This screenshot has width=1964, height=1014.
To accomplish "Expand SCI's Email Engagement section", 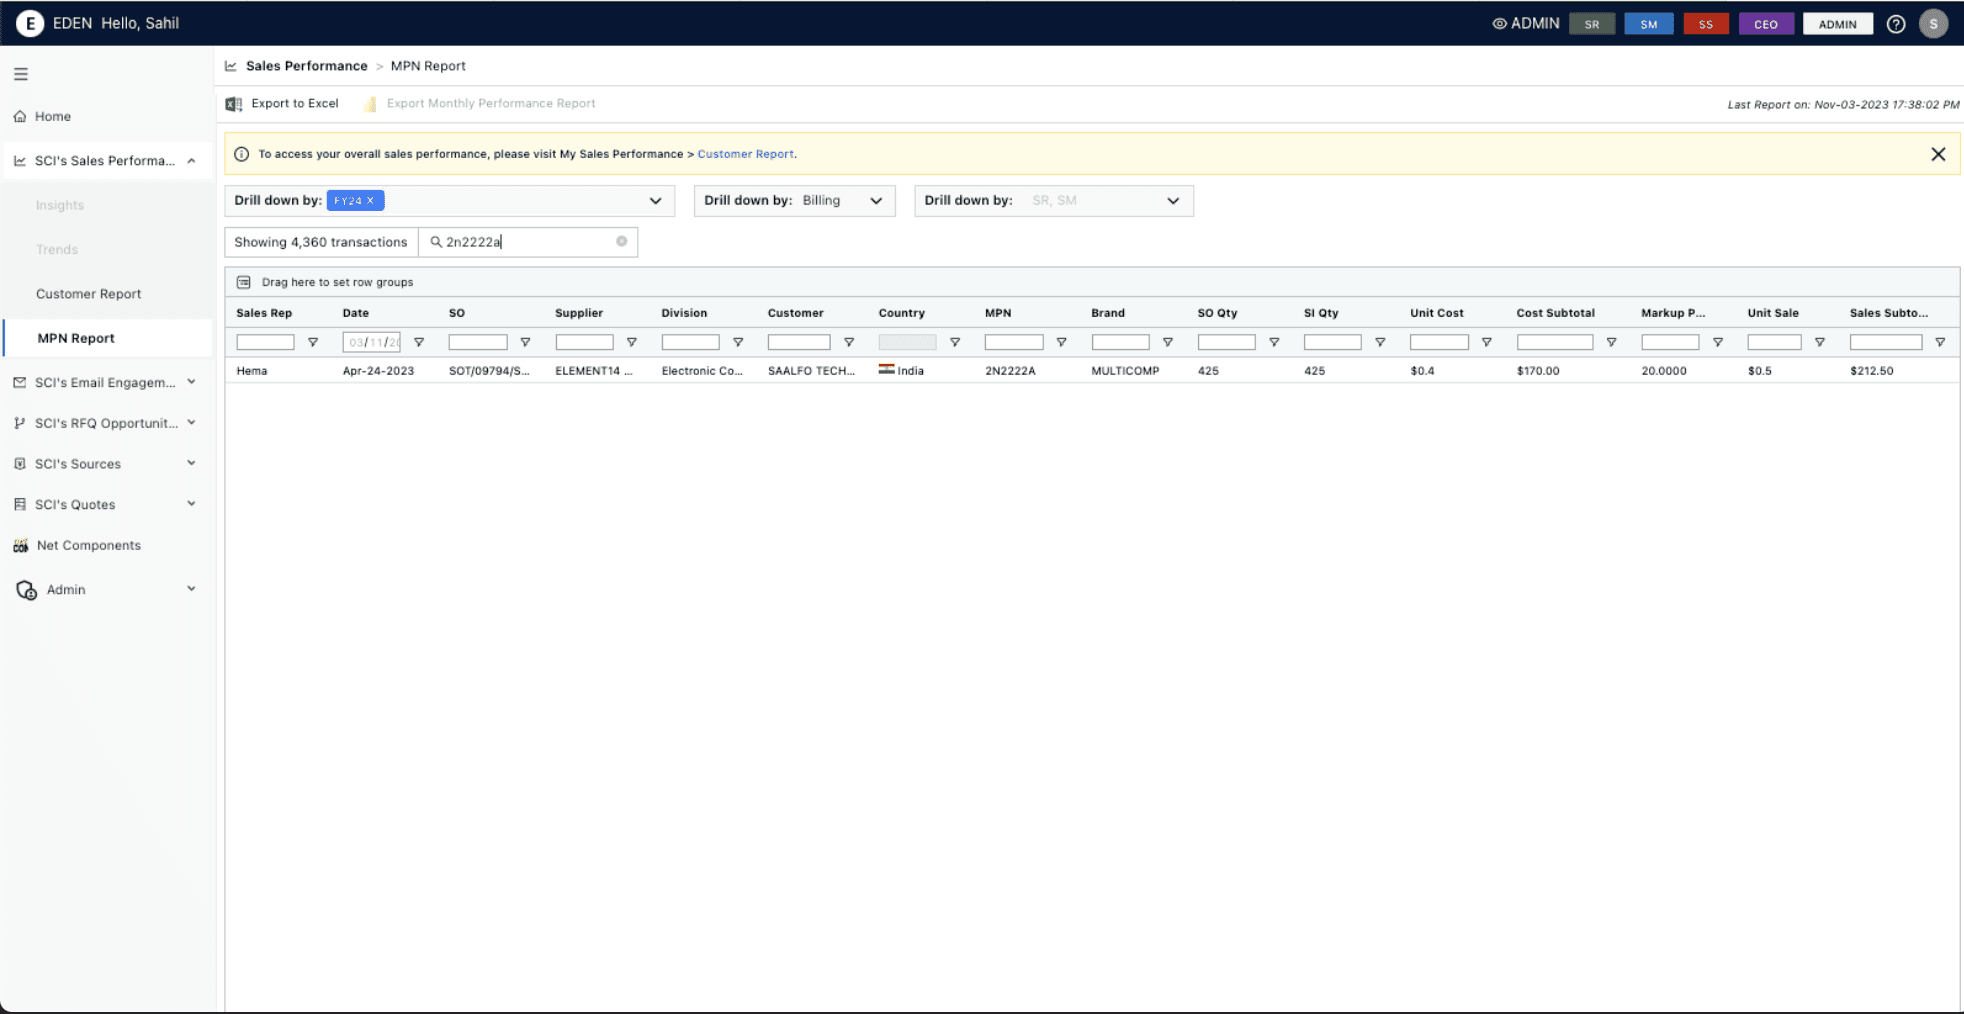I will 191,382.
